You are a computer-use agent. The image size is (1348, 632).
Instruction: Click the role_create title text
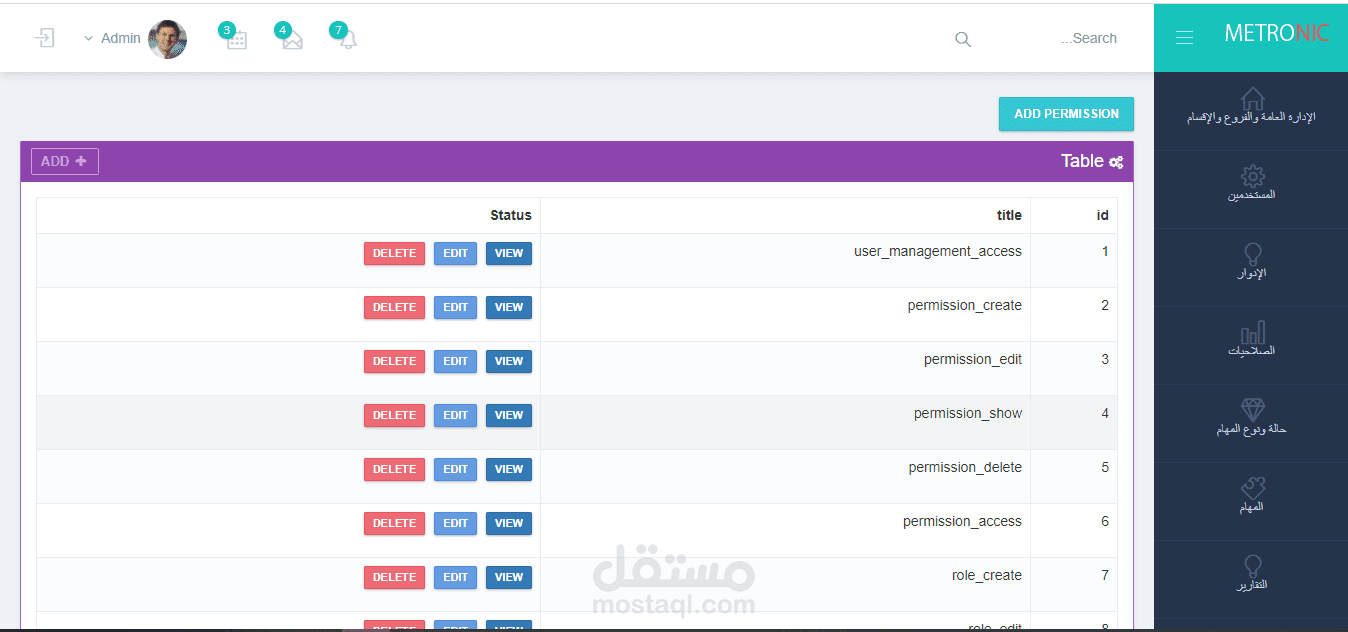pos(987,576)
